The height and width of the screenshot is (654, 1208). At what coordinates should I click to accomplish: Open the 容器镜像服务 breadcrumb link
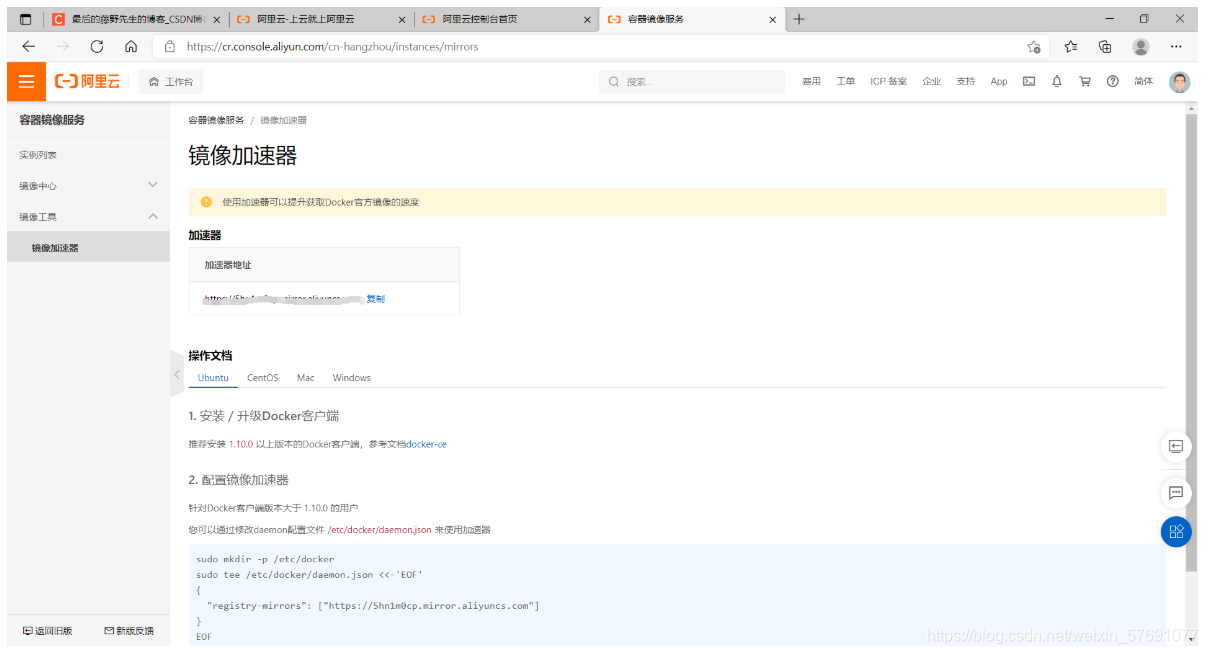216,120
